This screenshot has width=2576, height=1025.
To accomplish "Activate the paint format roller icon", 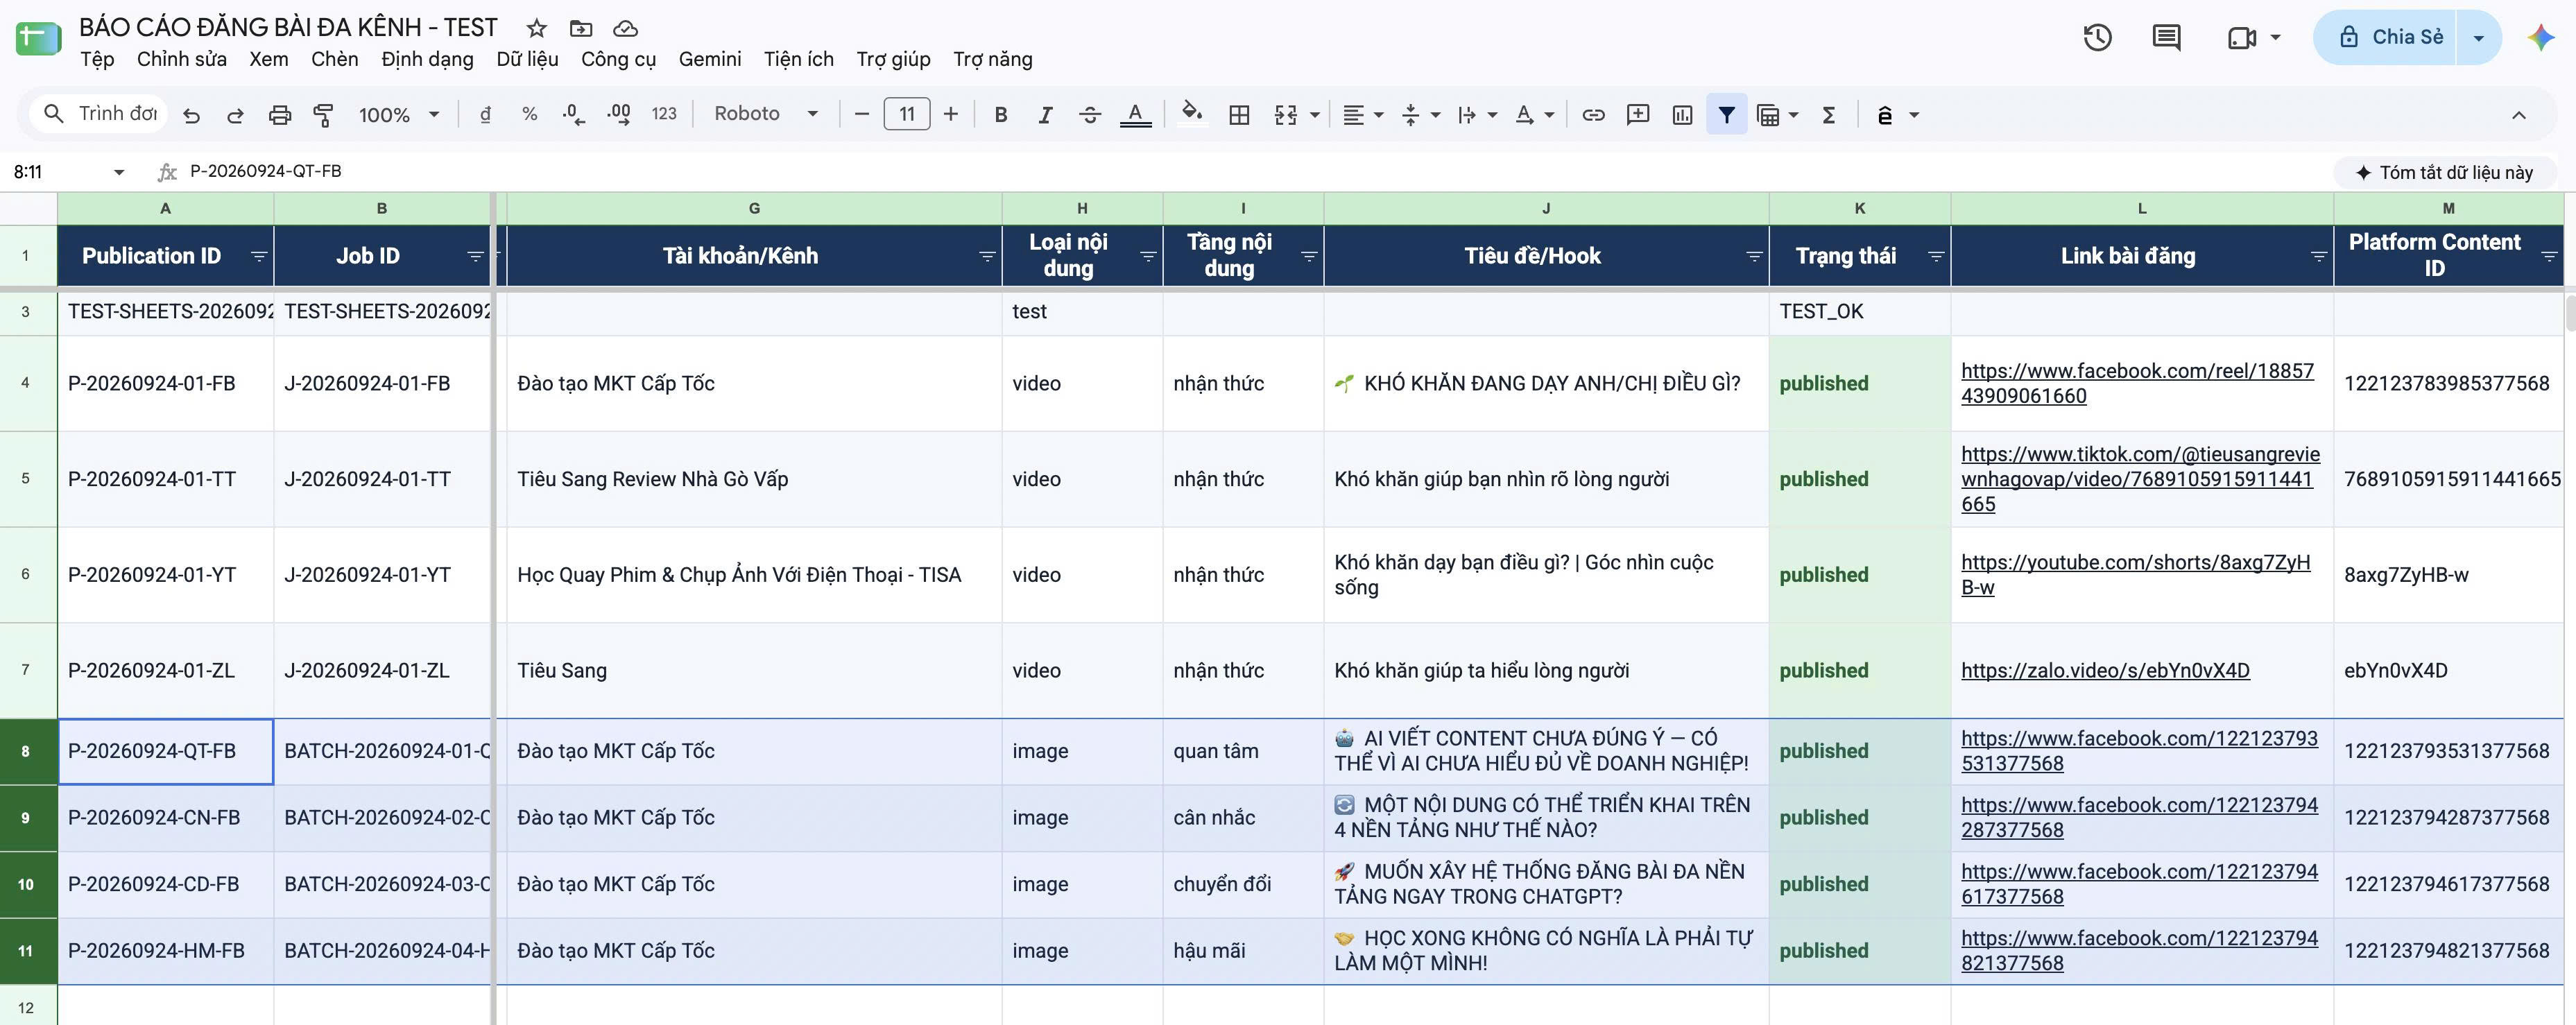I will (323, 115).
